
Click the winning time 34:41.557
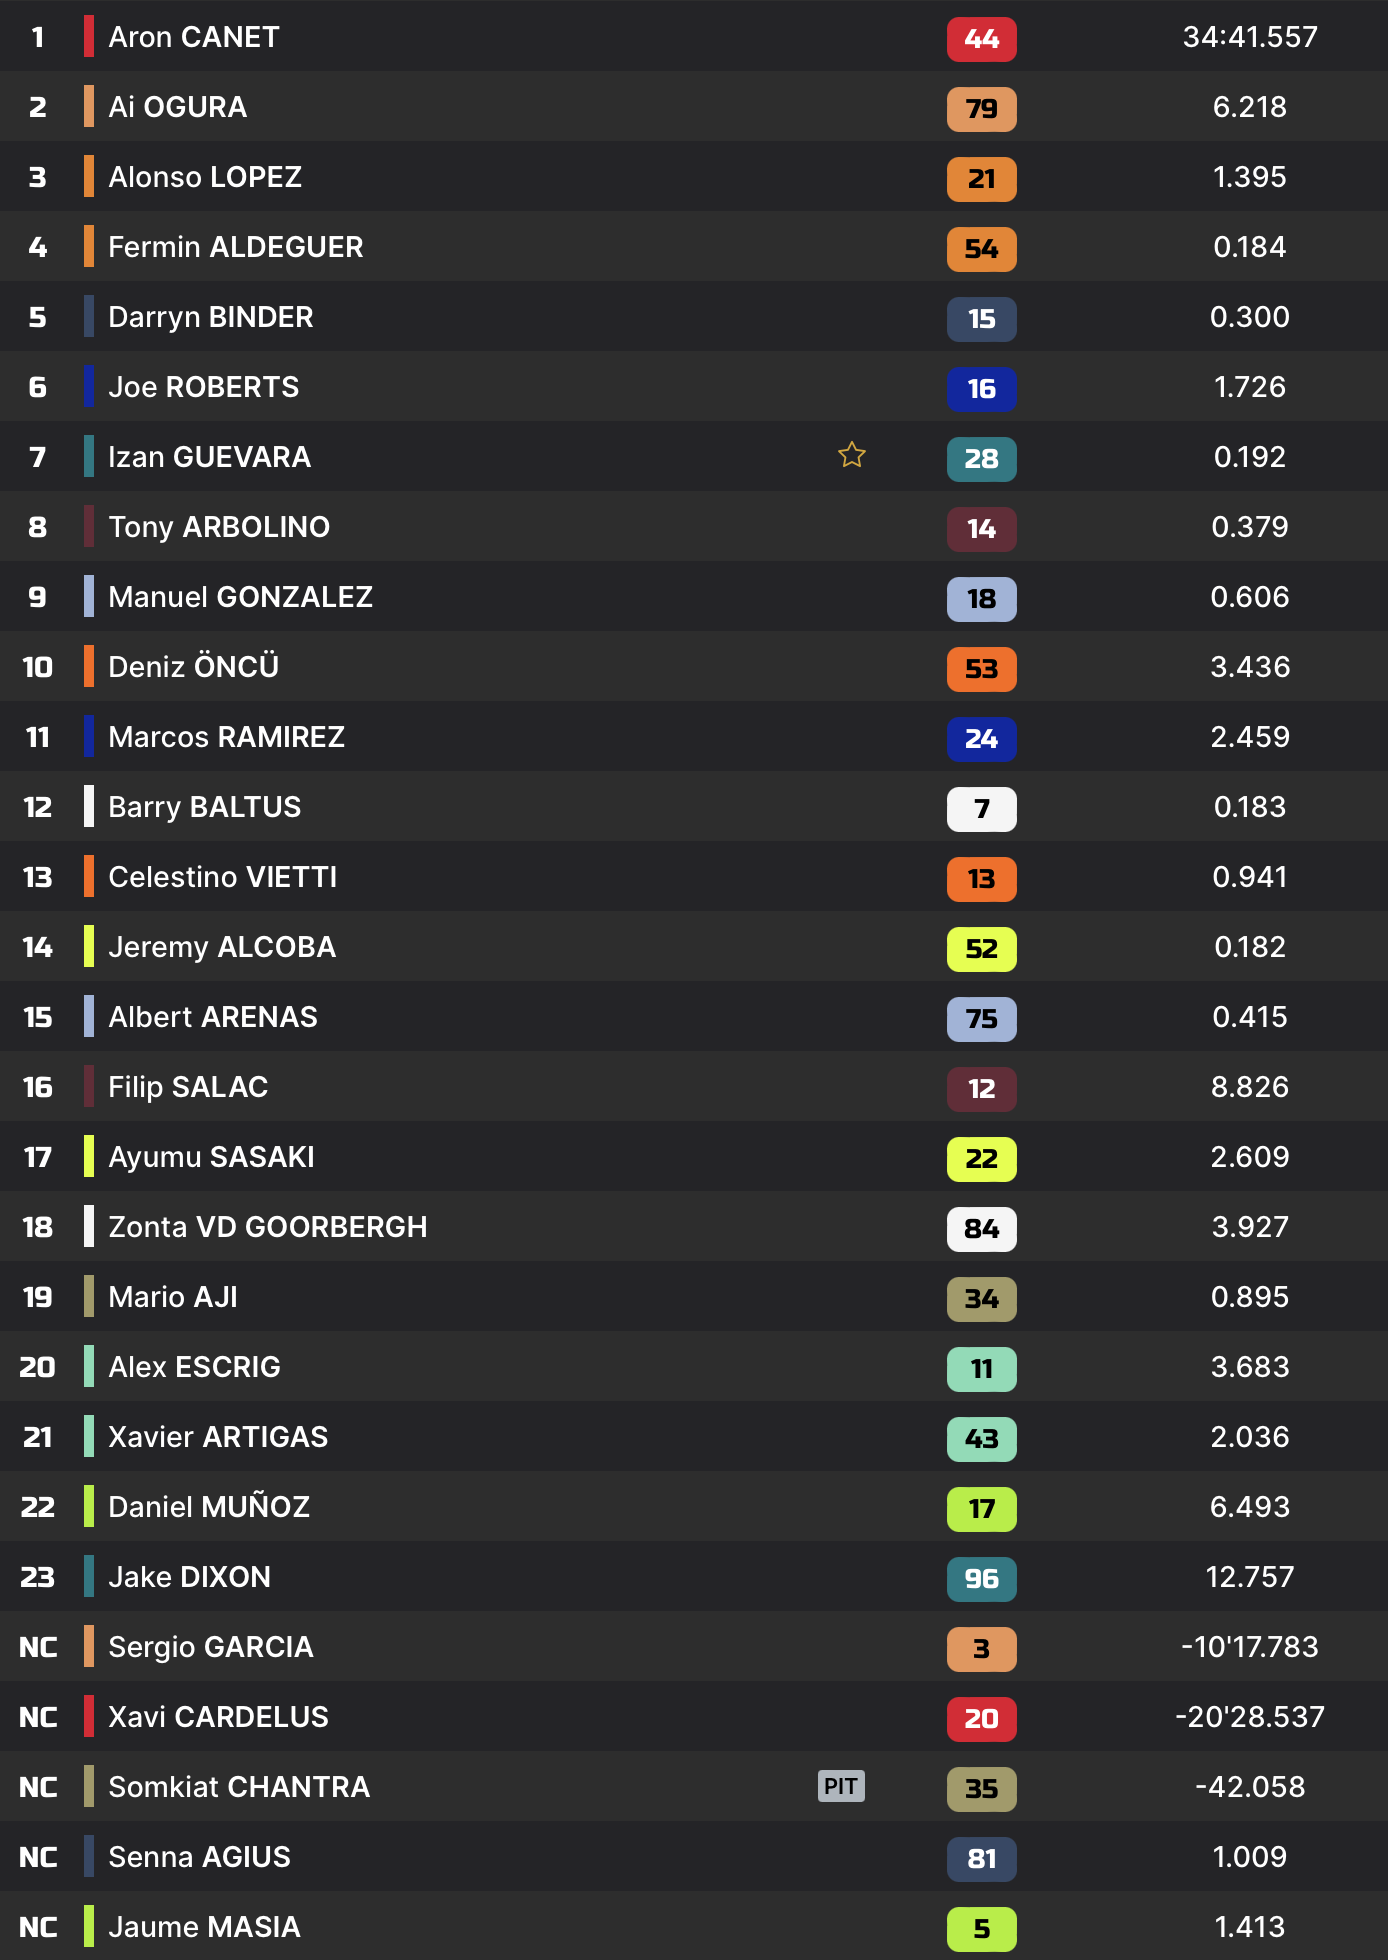[1250, 37]
